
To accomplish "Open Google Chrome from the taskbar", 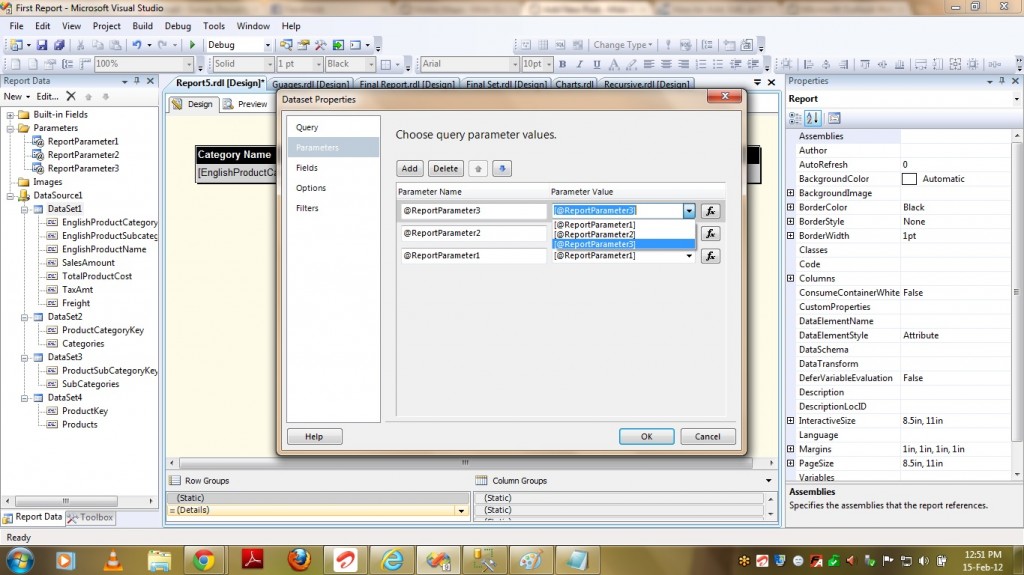I will point(204,560).
